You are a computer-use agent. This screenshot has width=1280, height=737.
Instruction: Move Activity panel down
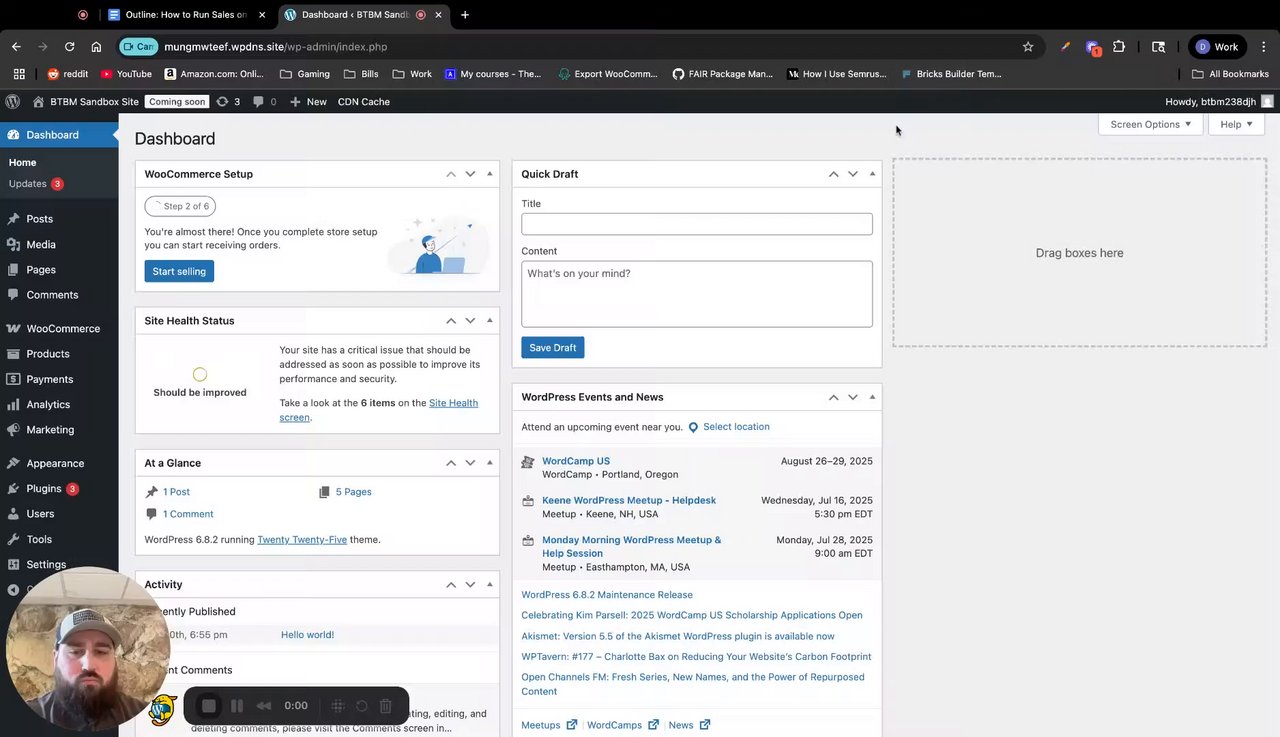point(470,585)
